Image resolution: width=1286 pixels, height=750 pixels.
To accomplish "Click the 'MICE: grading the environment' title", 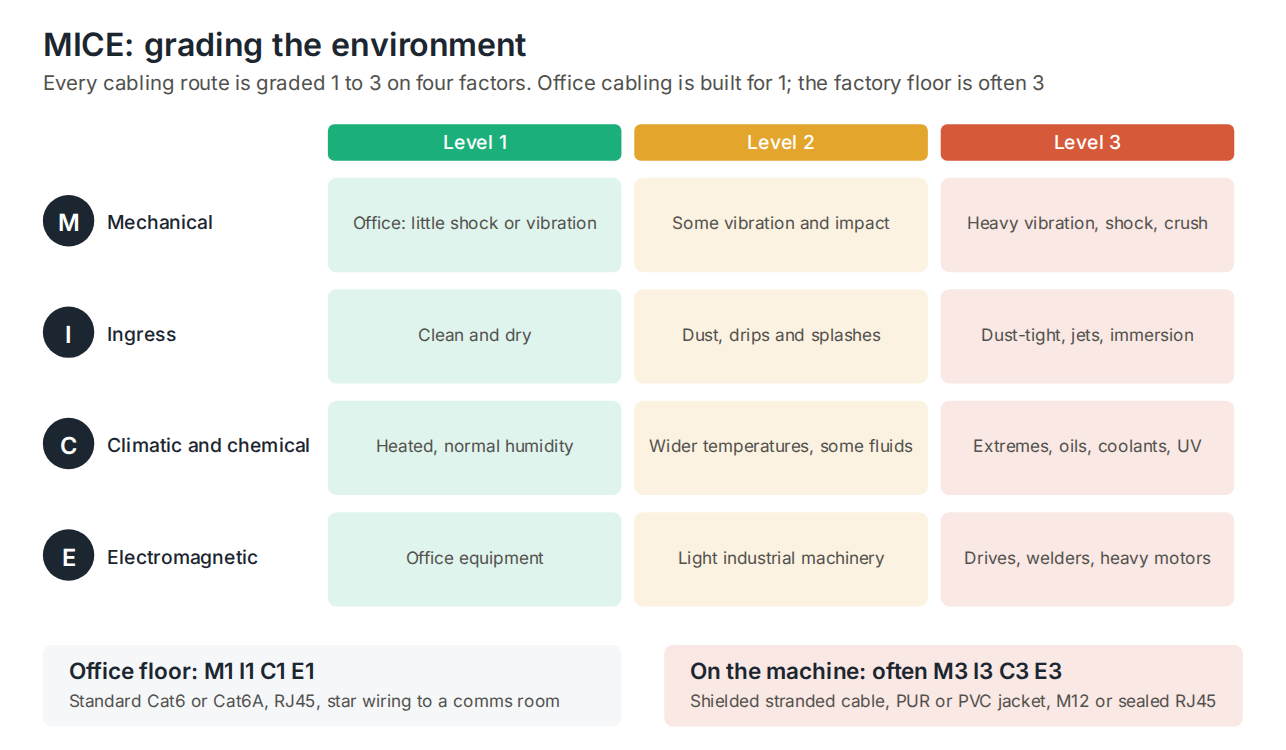I will pos(285,45).
